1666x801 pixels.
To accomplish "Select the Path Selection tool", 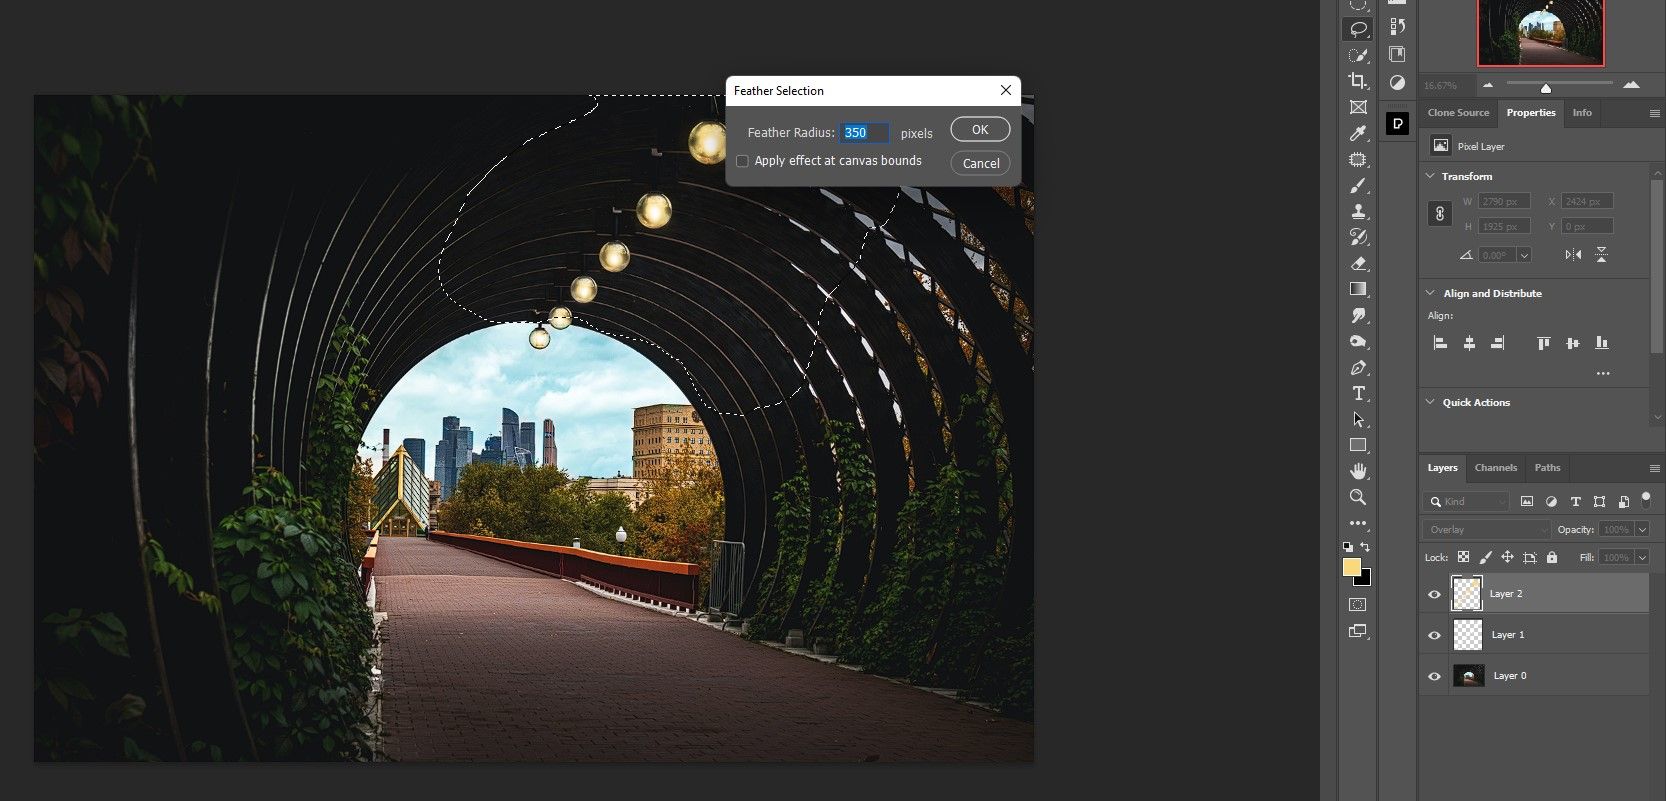I will (1358, 419).
